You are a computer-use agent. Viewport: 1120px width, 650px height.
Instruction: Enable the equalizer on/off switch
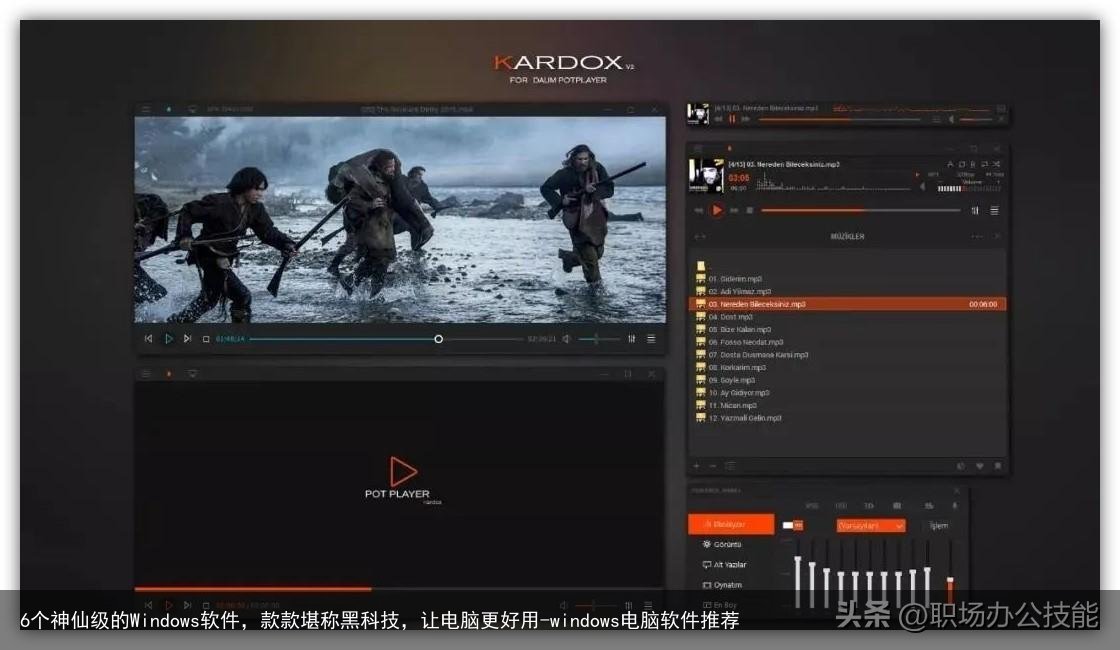coord(792,525)
